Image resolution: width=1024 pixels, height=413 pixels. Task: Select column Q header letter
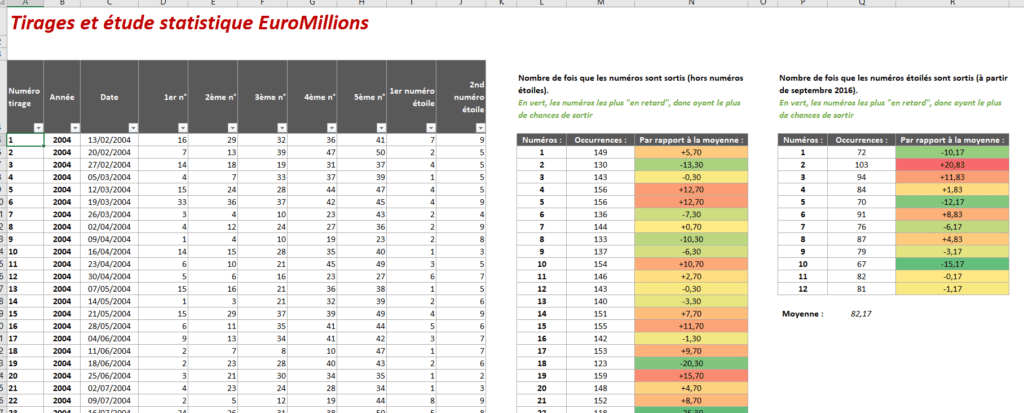[861, 3]
